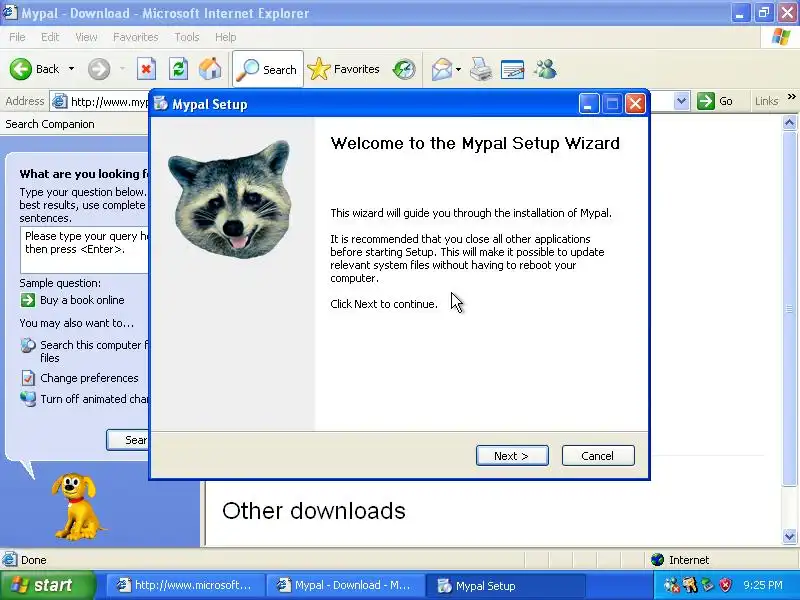Image resolution: width=800 pixels, height=600 pixels.
Task: Open the Favorites menu
Action: (x=136, y=37)
